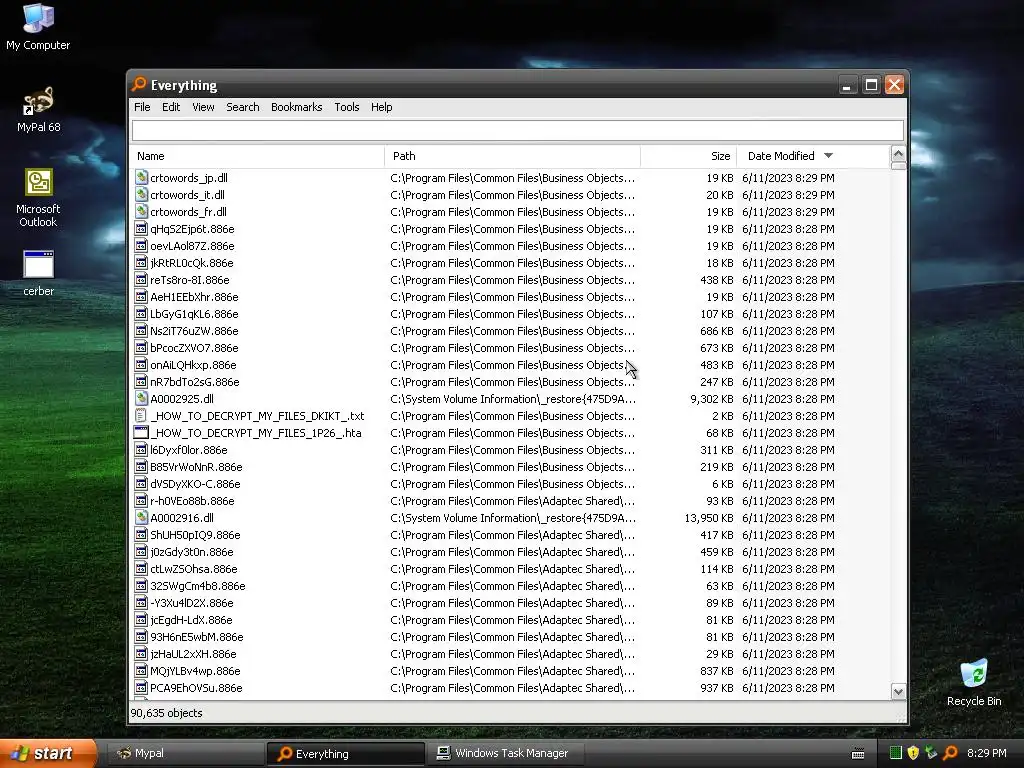Open the My Computer desktop icon

[x=38, y=26]
